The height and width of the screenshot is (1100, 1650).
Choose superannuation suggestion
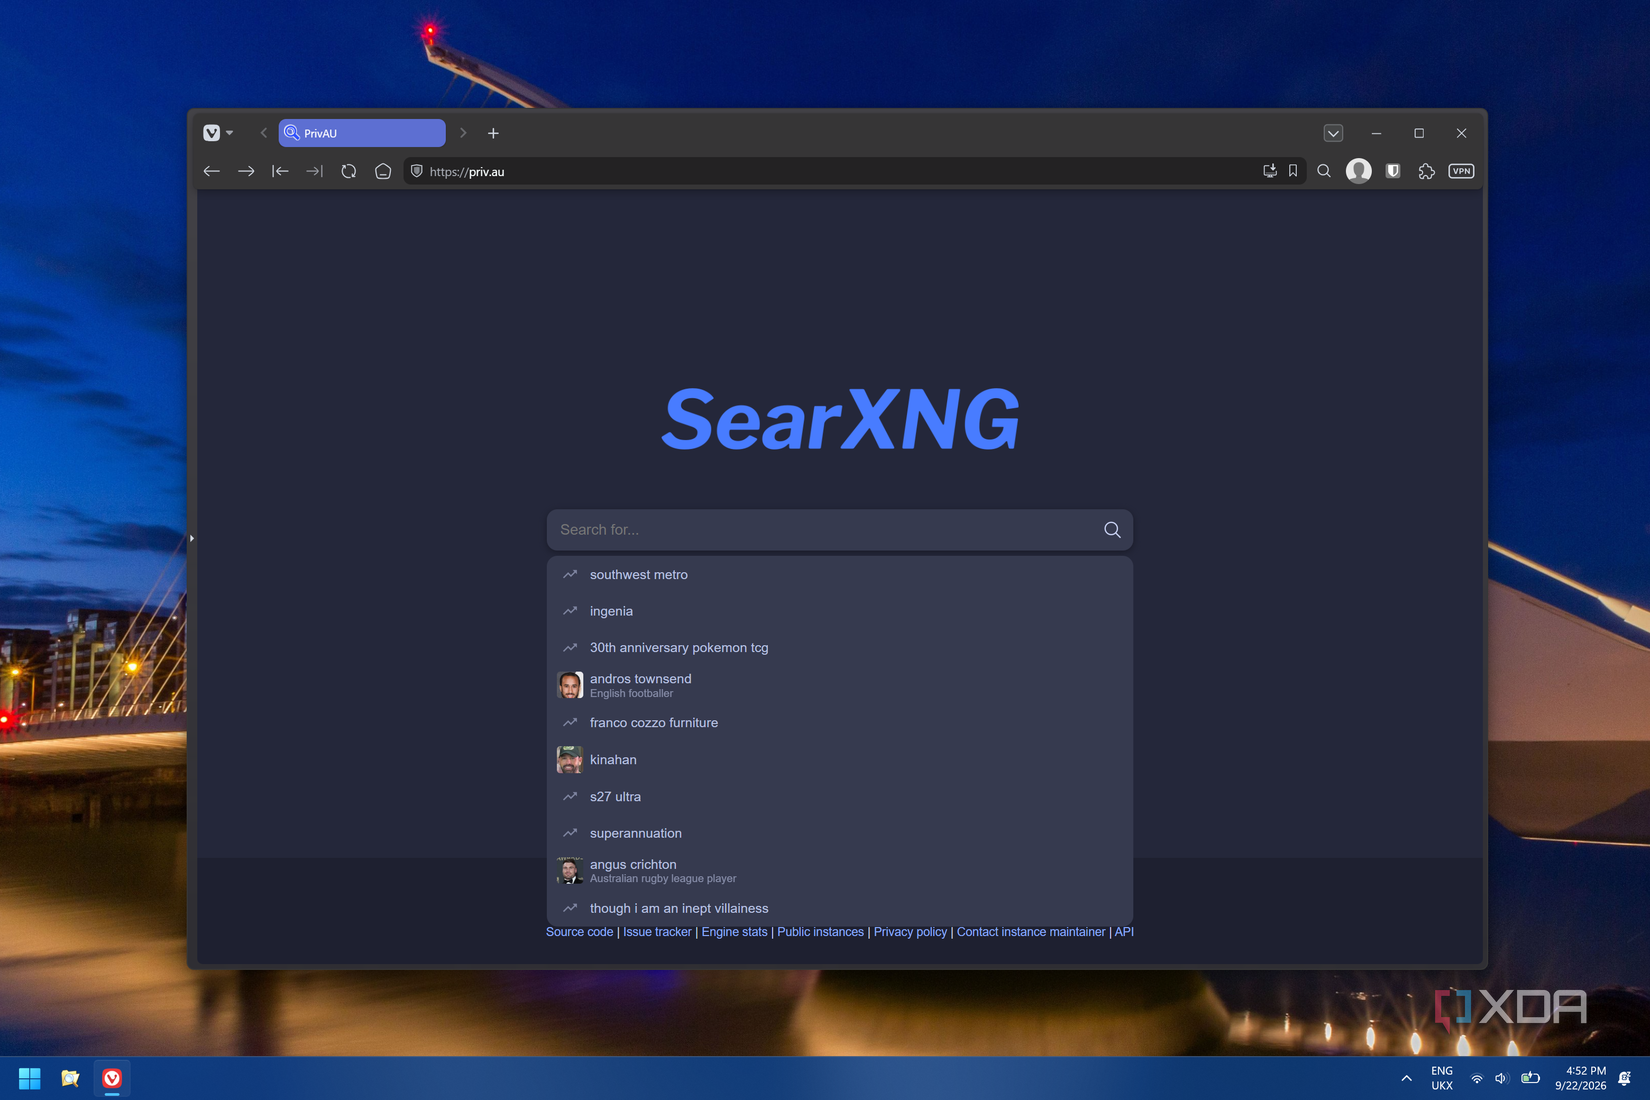(x=840, y=833)
